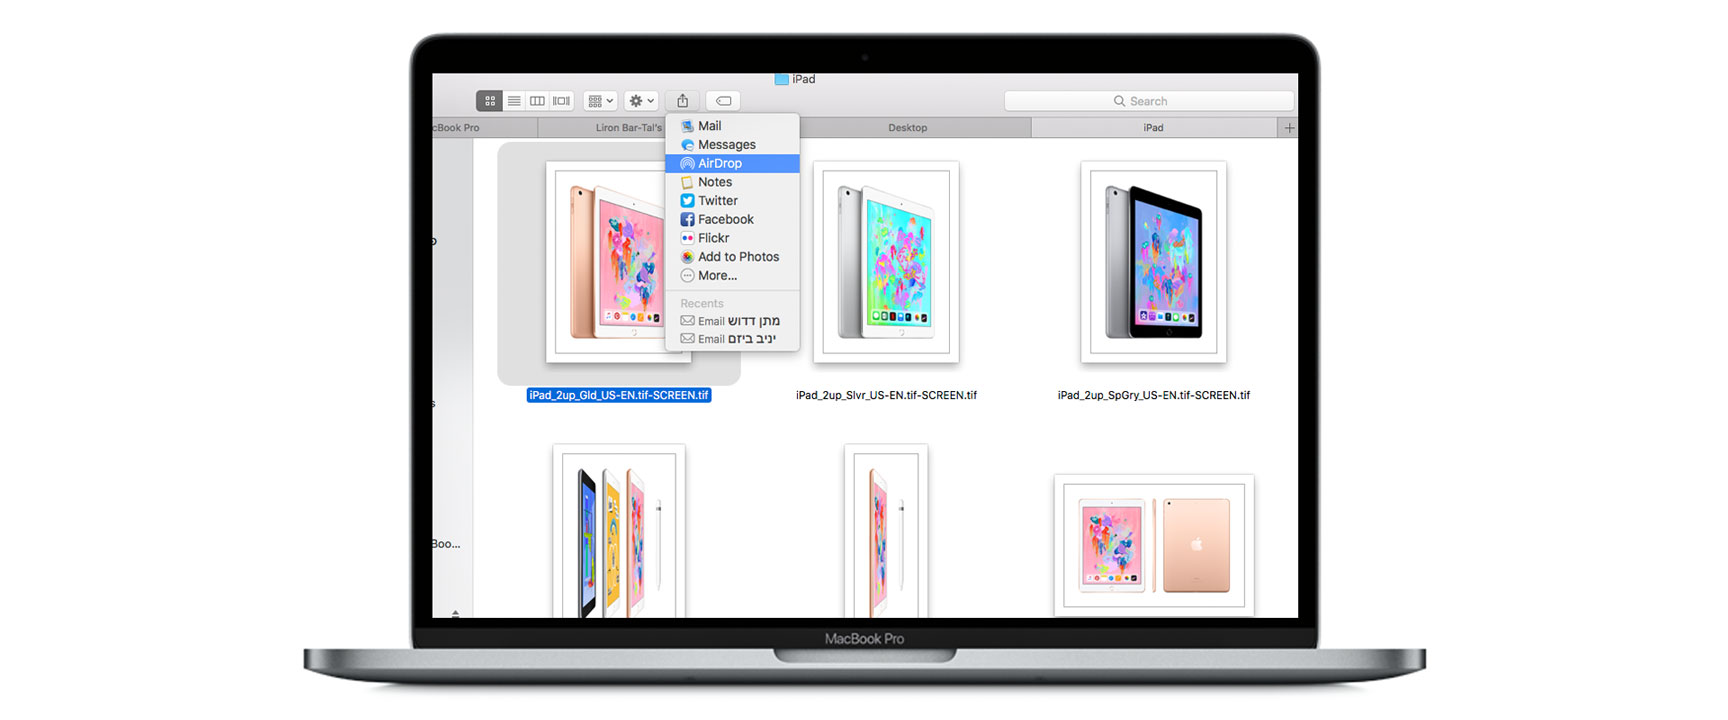Choose Messages from the share menu
This screenshot has width=1728, height=720.
tap(732, 145)
